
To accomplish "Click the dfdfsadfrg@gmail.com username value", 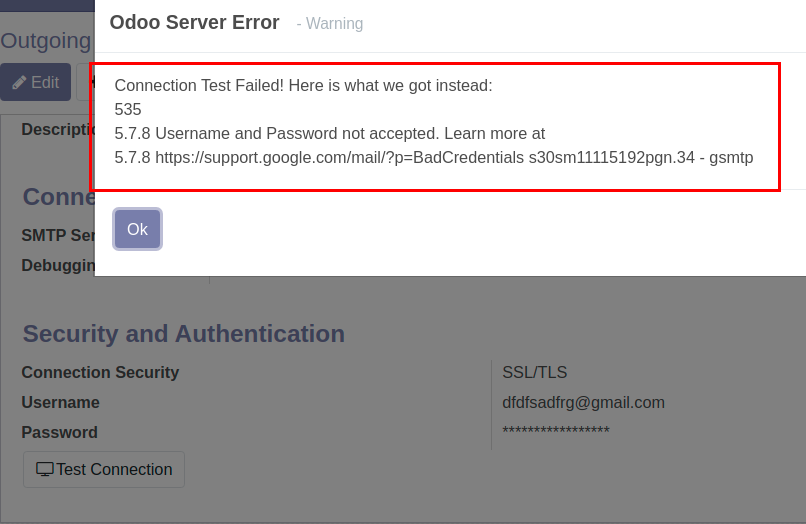I will (583, 402).
